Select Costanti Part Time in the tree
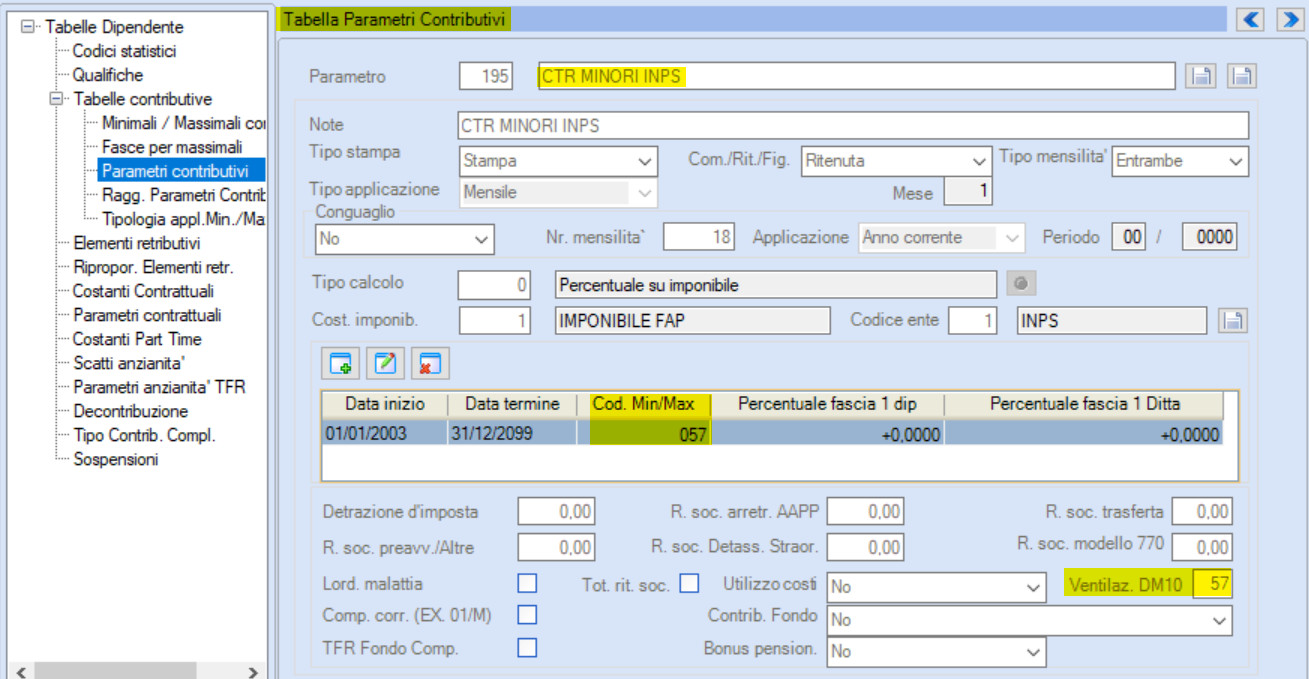Screen dimensions: 1309x679 click(137, 339)
